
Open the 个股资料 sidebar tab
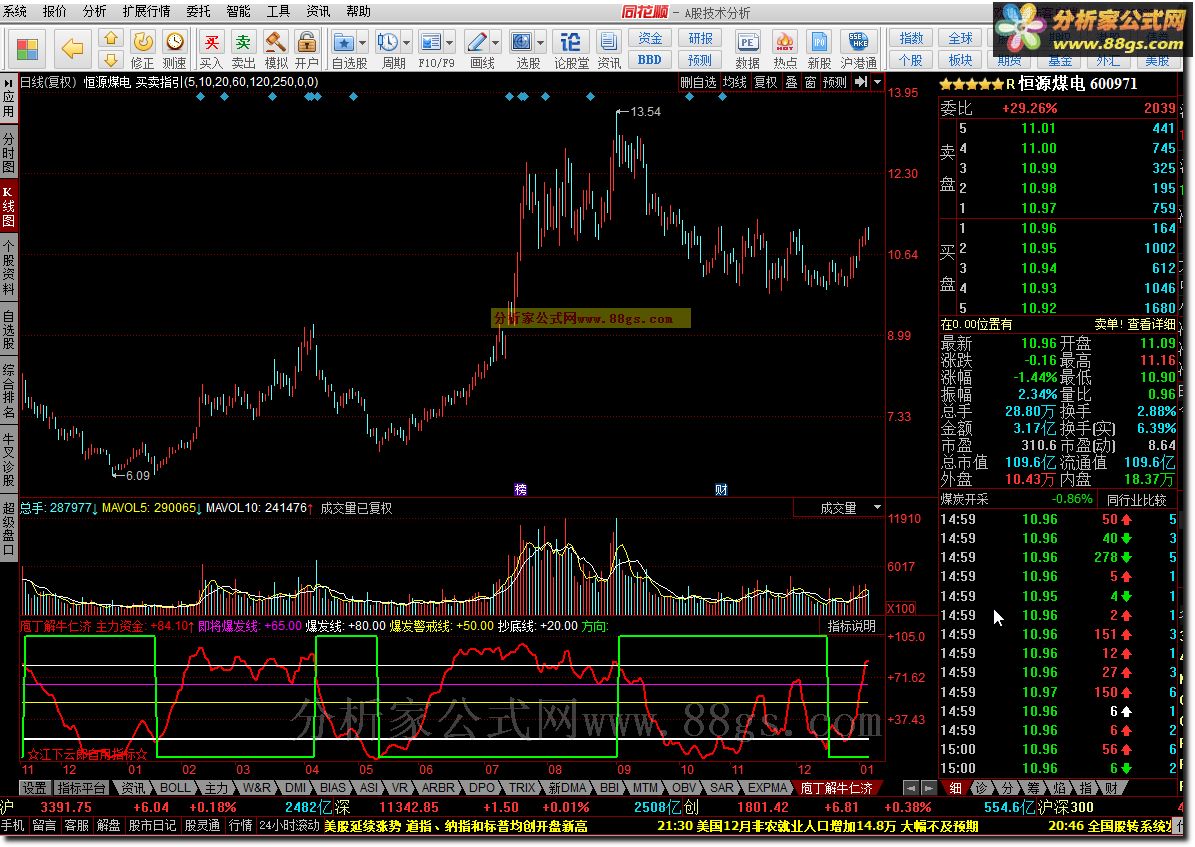[8, 267]
